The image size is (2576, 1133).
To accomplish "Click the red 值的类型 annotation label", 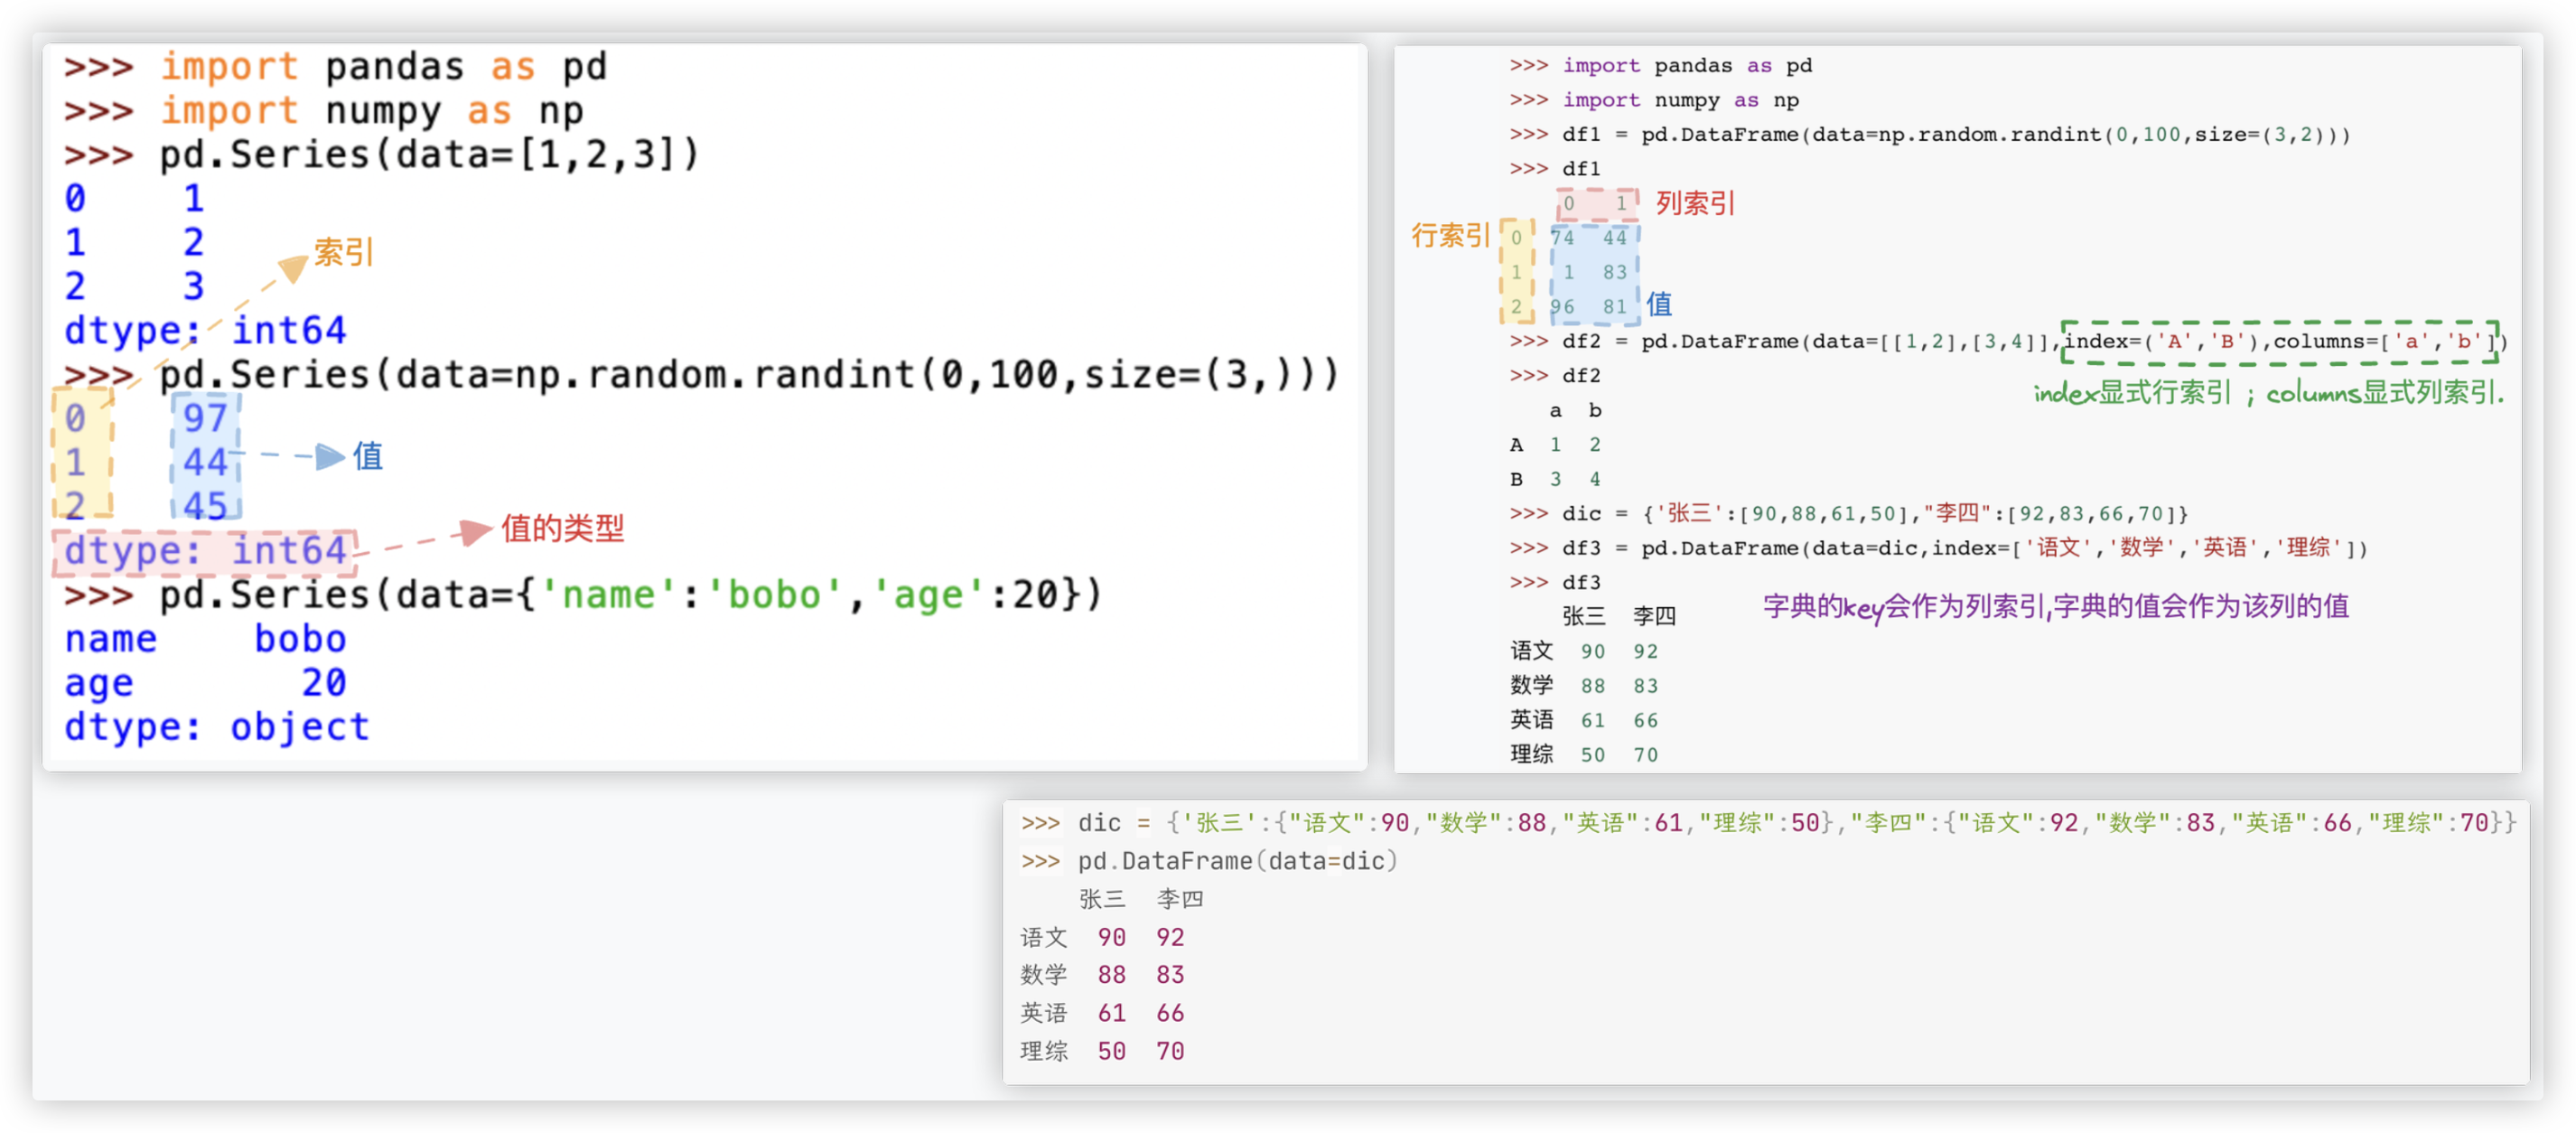I will coord(562,528).
